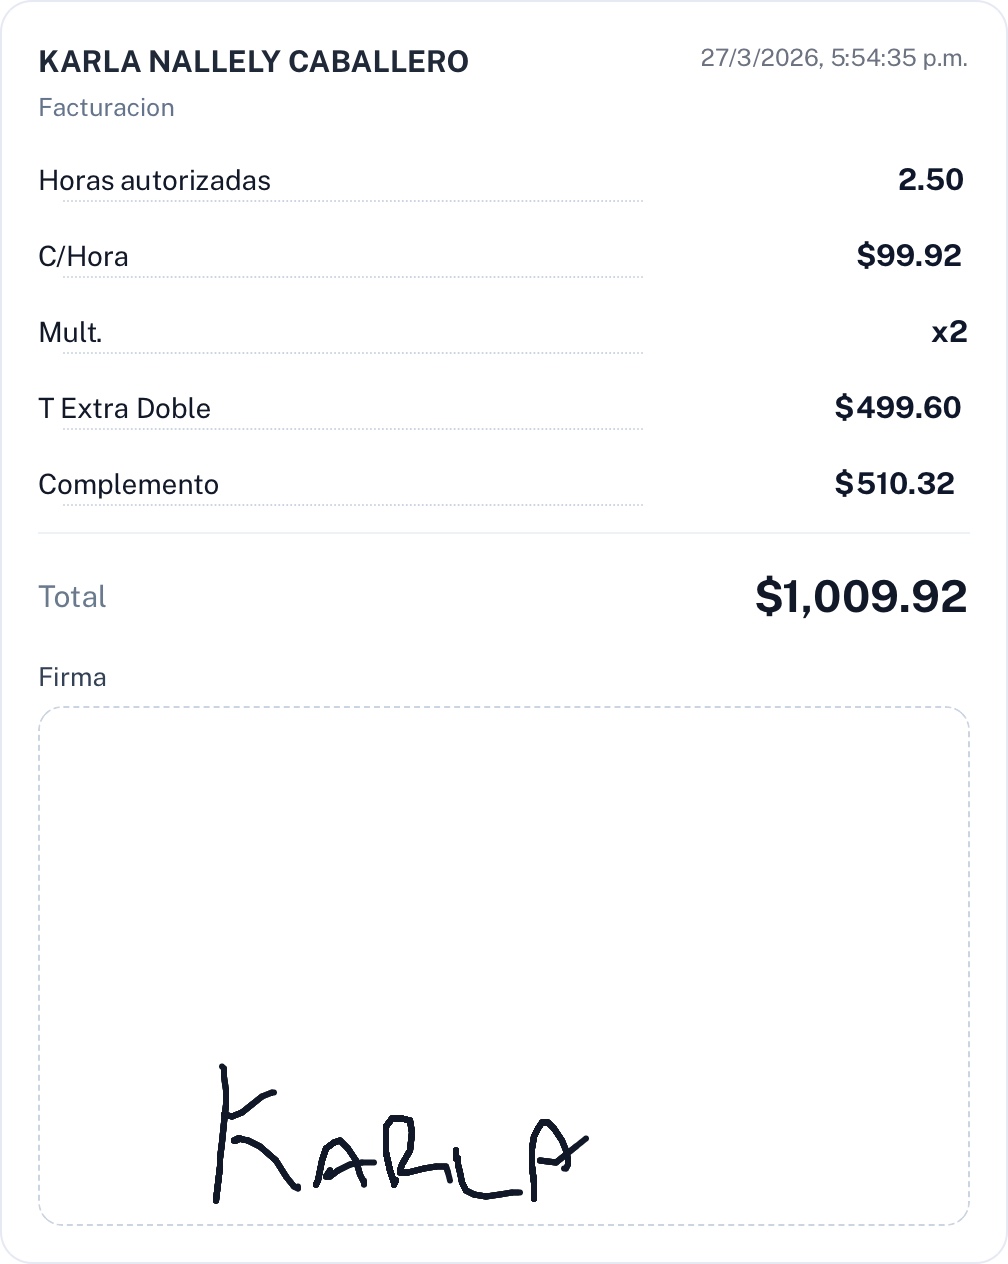The height and width of the screenshot is (1264, 1008).
Task: Click the name KARLA NALLELY CABALLERO
Action: pyautogui.click(x=253, y=61)
